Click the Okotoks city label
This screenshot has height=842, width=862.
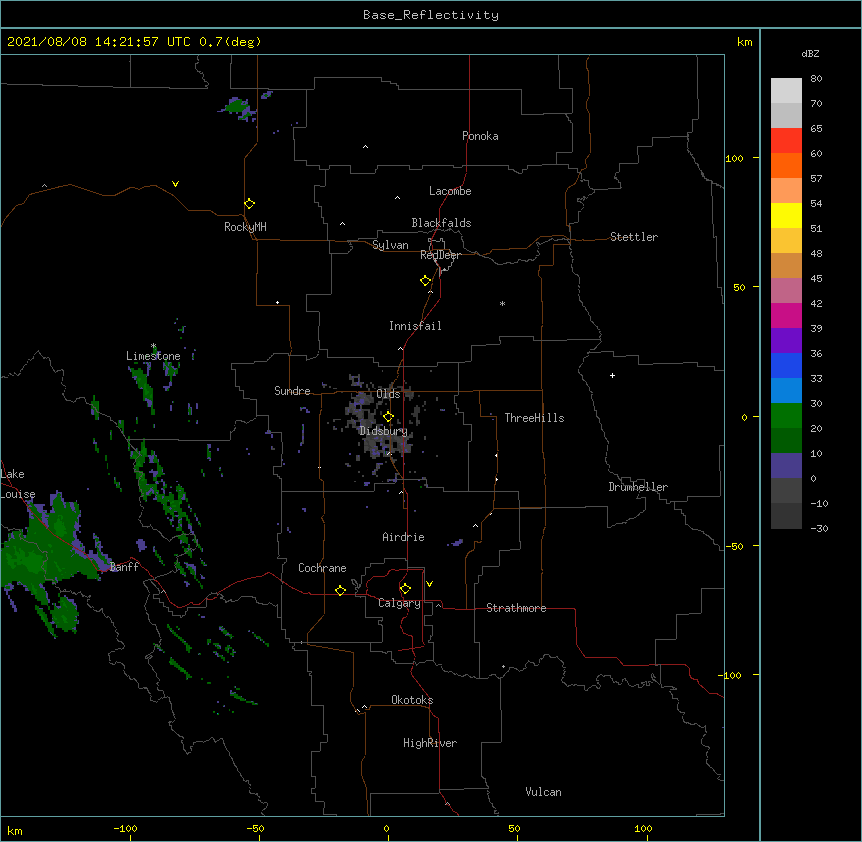click(x=412, y=700)
